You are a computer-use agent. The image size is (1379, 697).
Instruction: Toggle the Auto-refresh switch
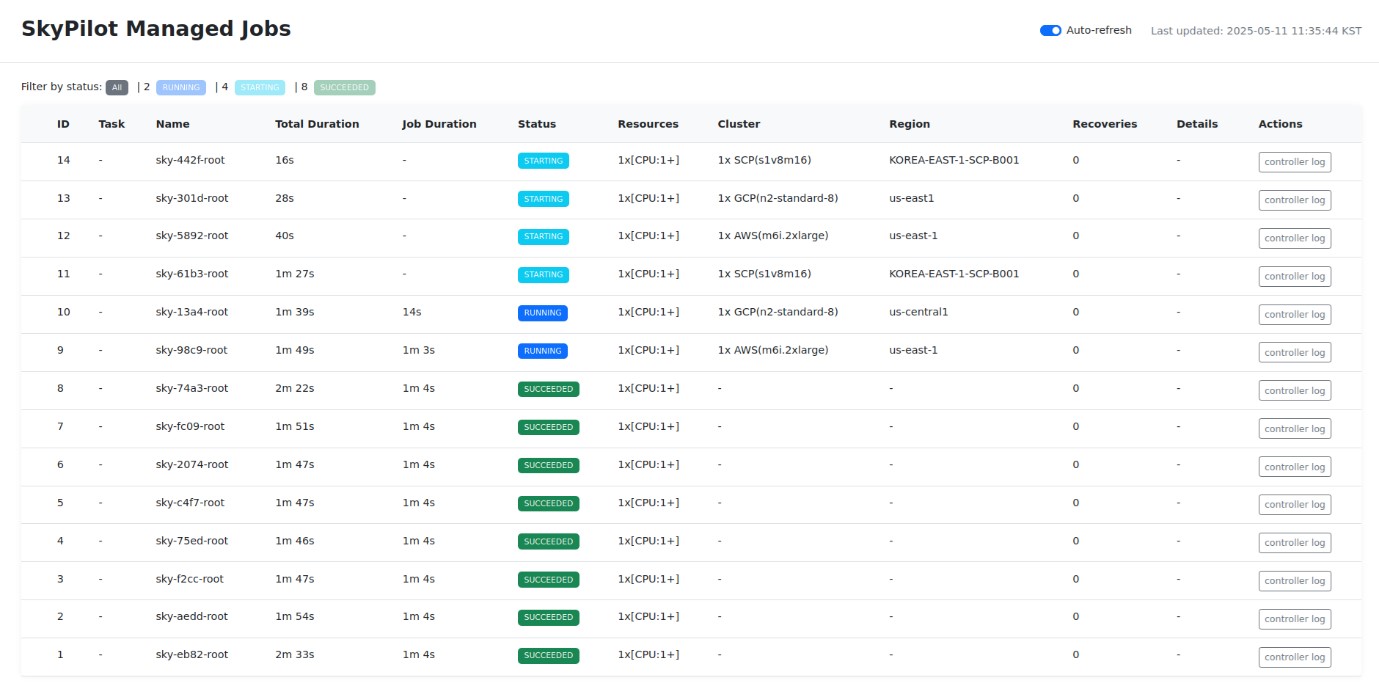1050,31
